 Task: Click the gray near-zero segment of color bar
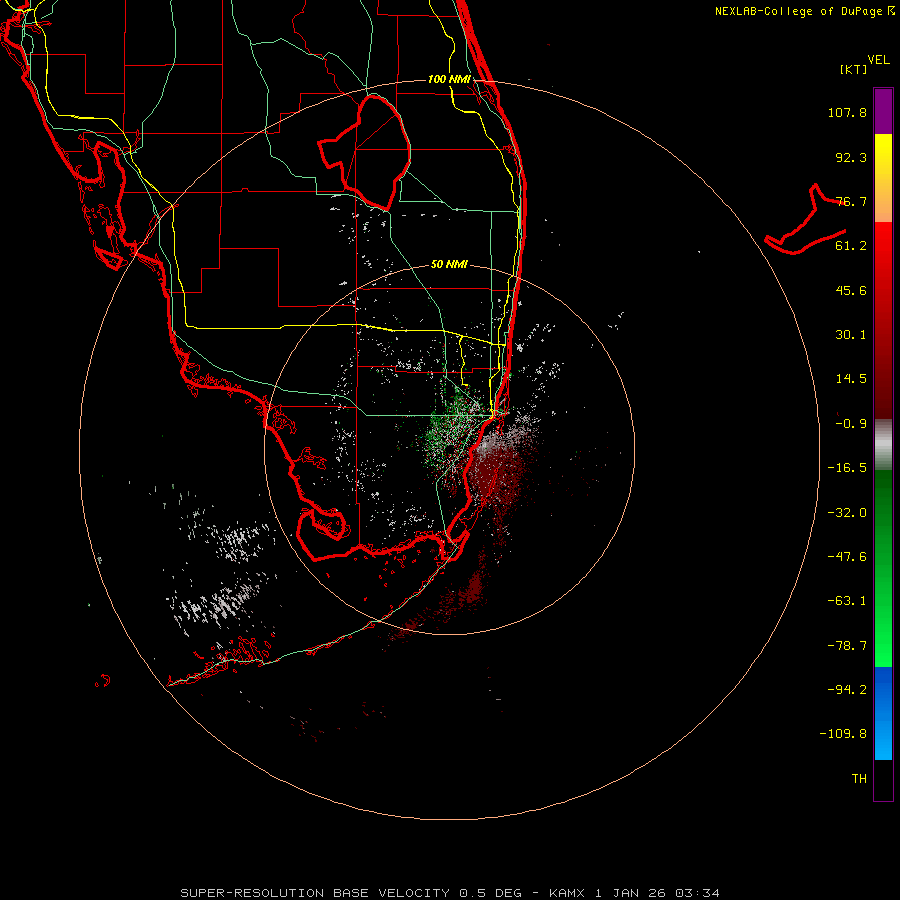click(883, 444)
